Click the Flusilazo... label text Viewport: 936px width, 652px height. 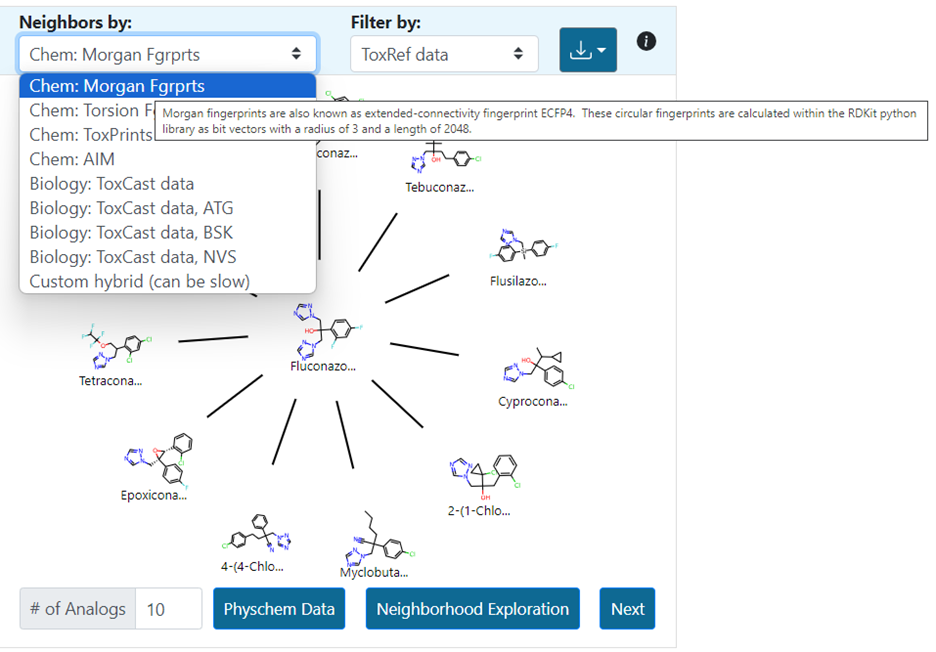click(x=518, y=281)
